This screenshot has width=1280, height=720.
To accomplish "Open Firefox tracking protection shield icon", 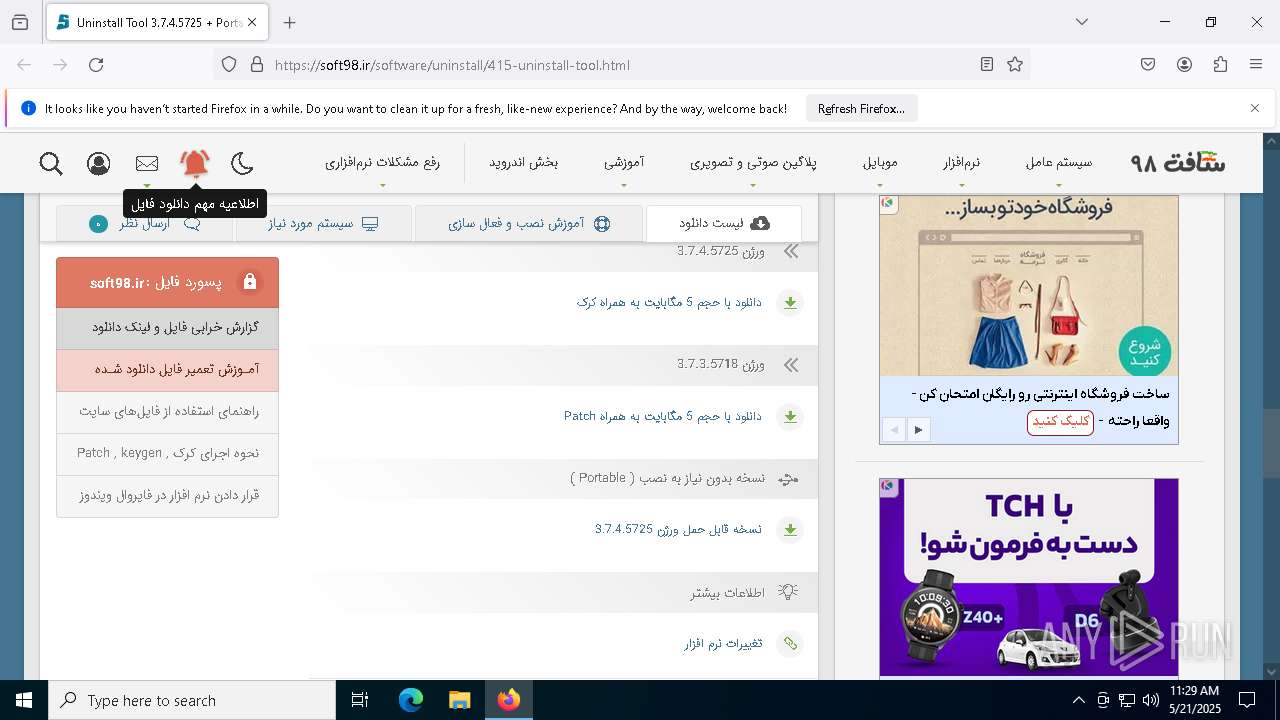I will [x=229, y=65].
